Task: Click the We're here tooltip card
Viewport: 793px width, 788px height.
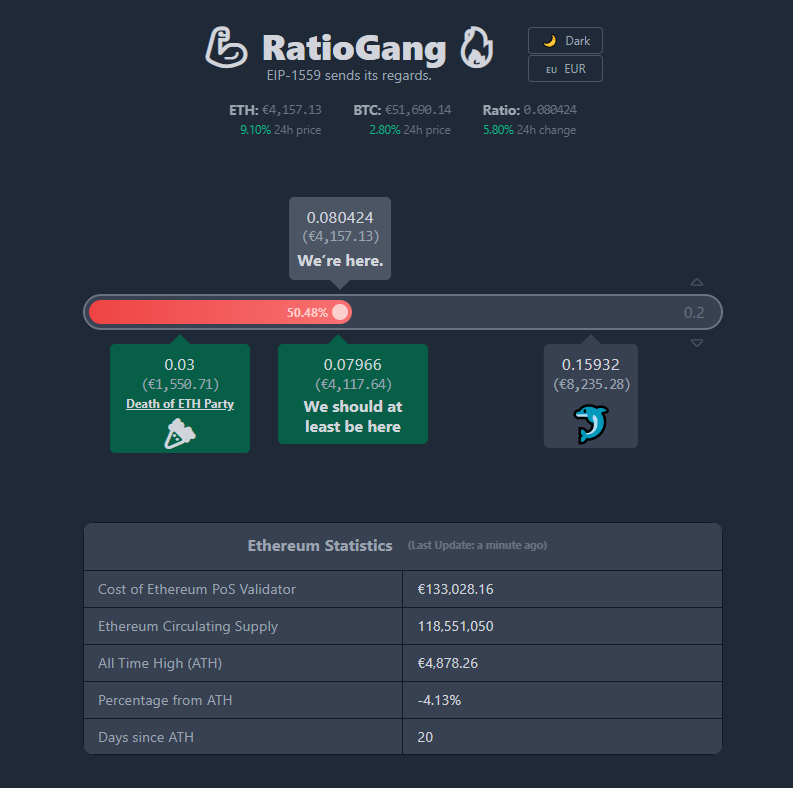Action: click(340, 238)
